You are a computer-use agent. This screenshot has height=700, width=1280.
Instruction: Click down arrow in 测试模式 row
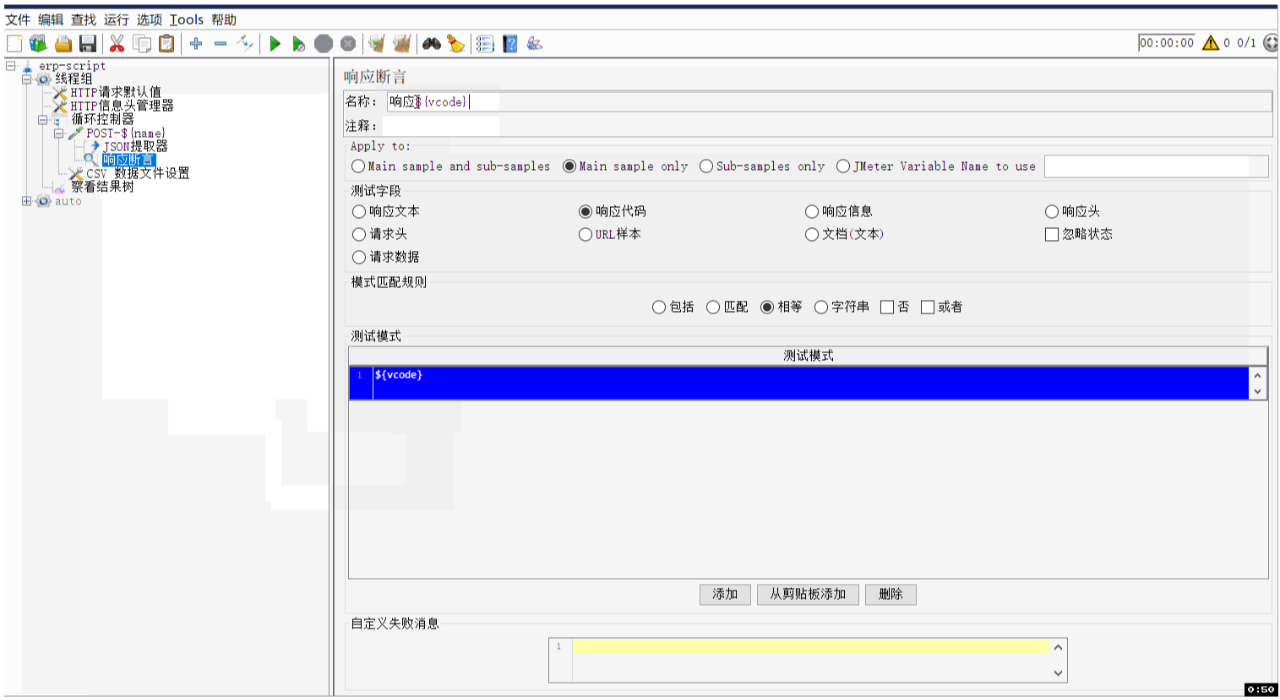click(1258, 392)
